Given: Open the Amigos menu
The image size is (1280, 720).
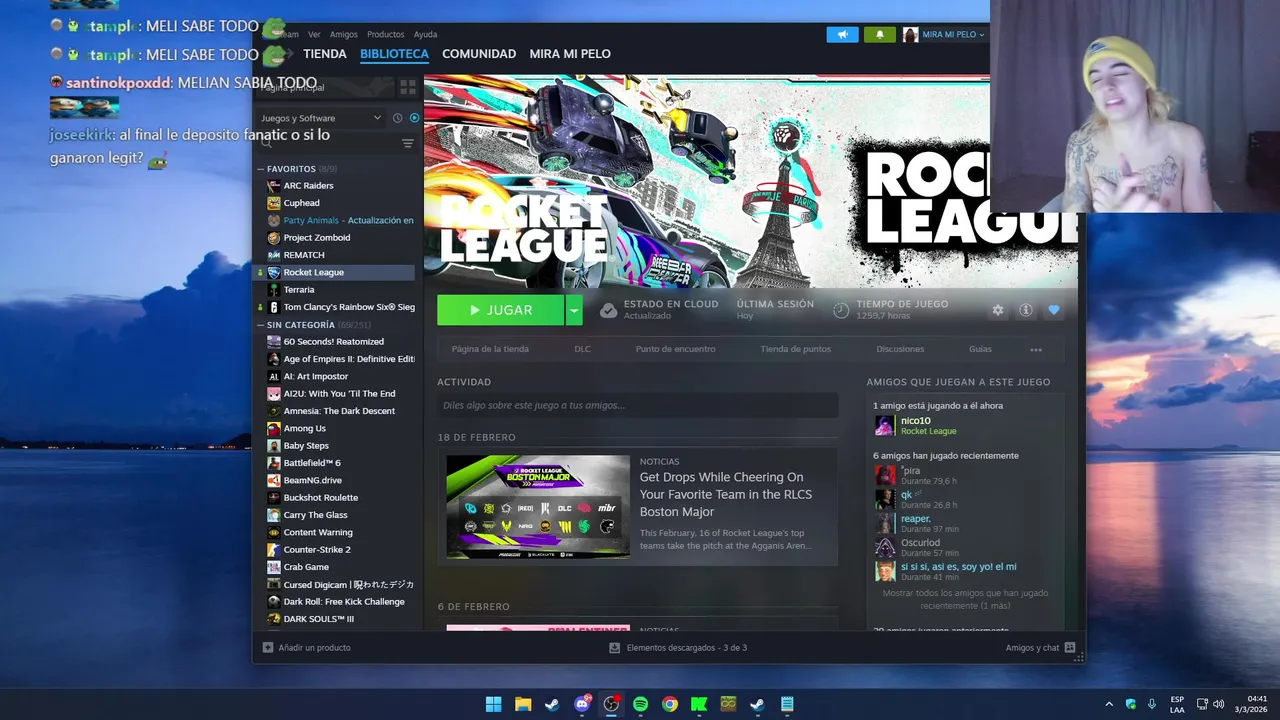Looking at the screenshot, I should 344,34.
